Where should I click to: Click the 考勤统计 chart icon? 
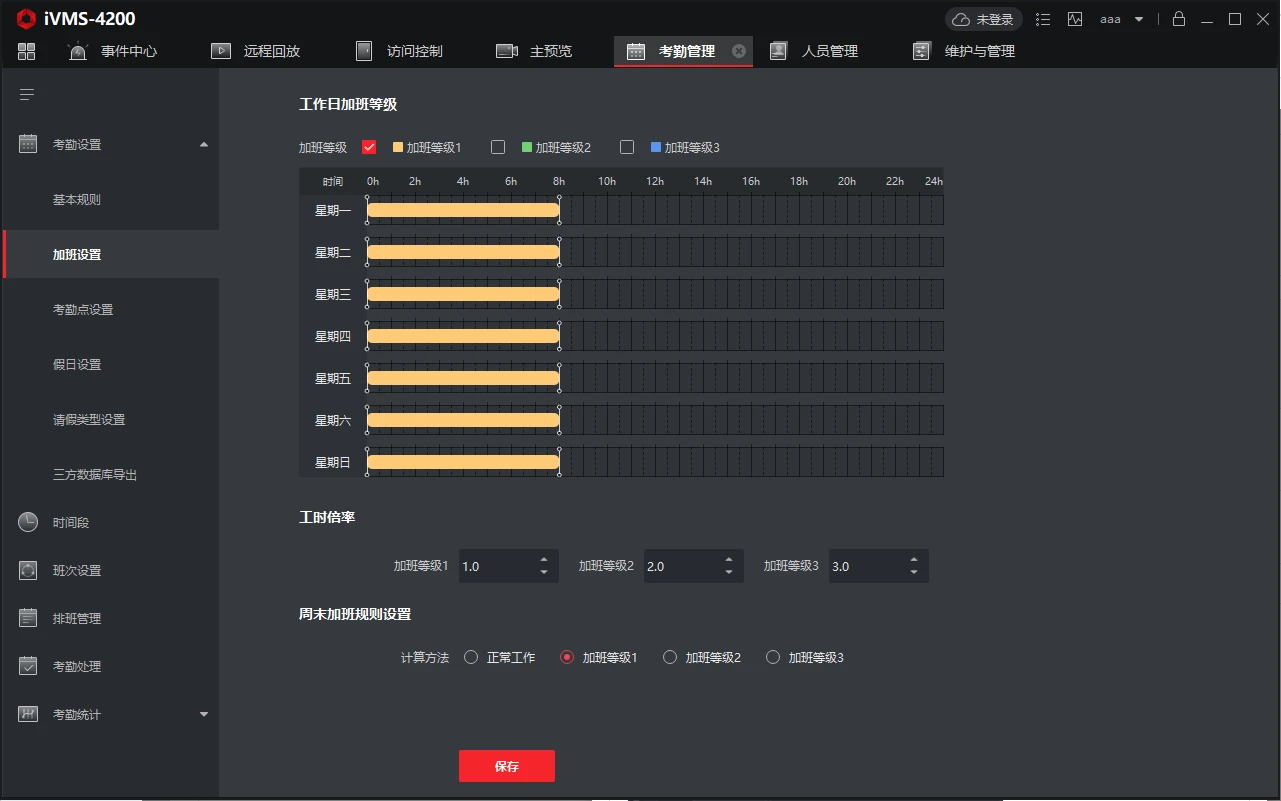coord(28,714)
